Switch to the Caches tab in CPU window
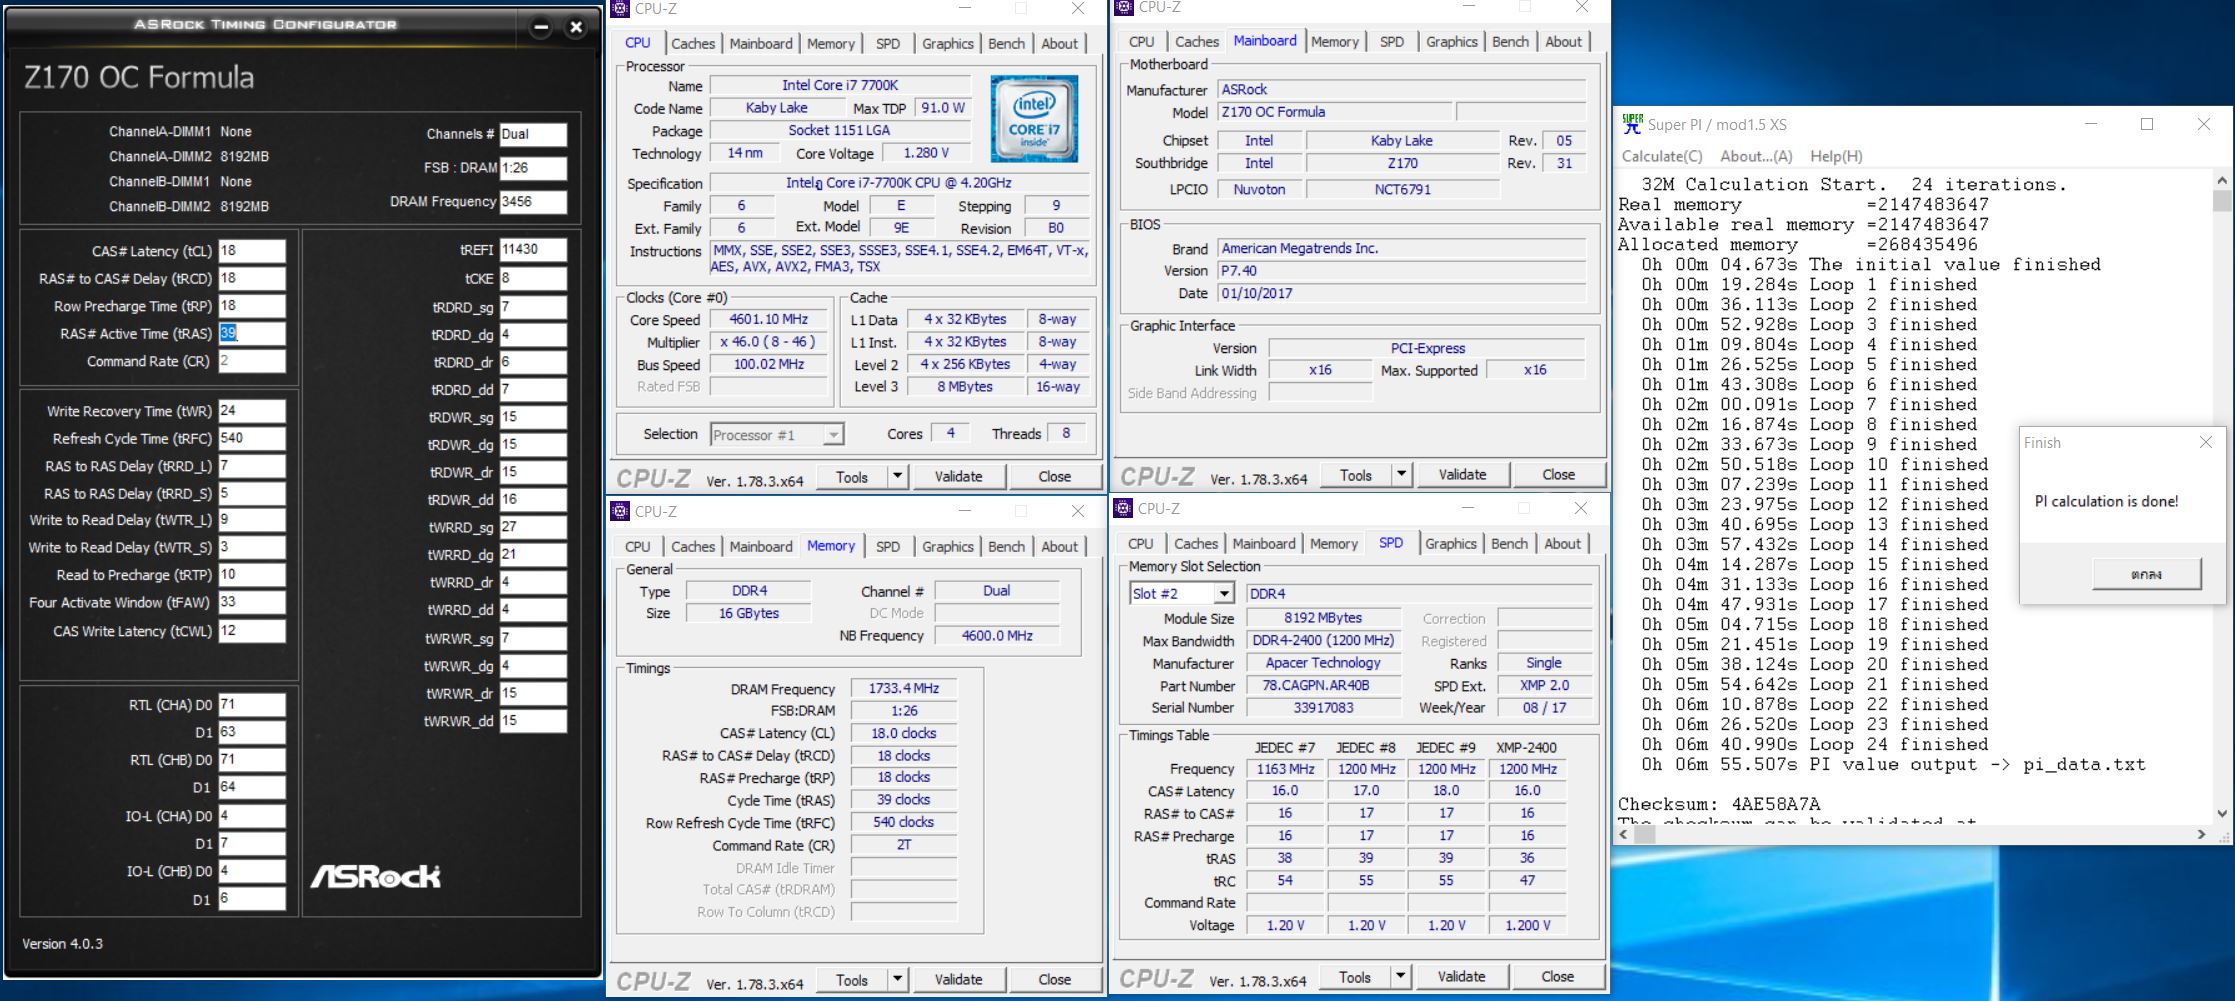Viewport: 2235px width, 1001px height. 692,43
